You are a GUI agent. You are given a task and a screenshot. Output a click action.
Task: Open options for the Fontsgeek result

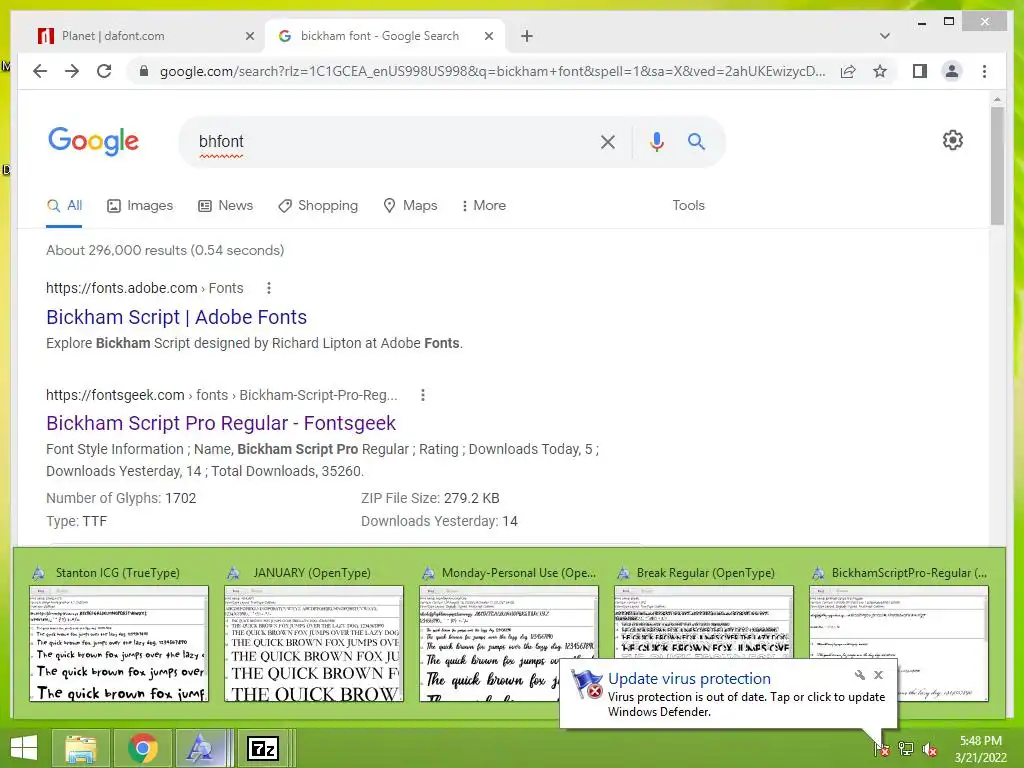click(423, 395)
